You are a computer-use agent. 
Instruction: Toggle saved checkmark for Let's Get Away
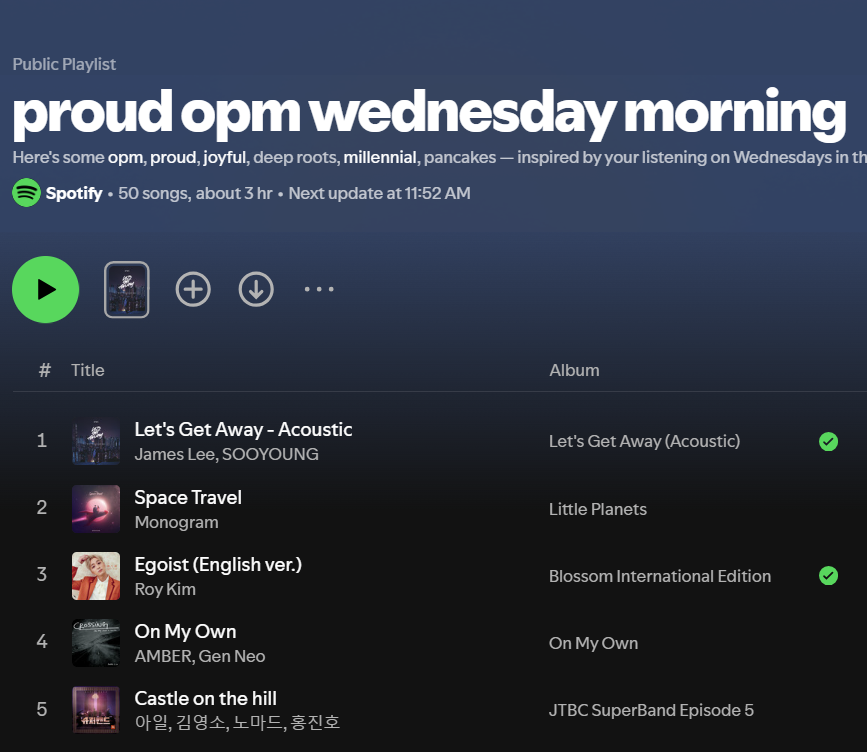click(x=828, y=441)
